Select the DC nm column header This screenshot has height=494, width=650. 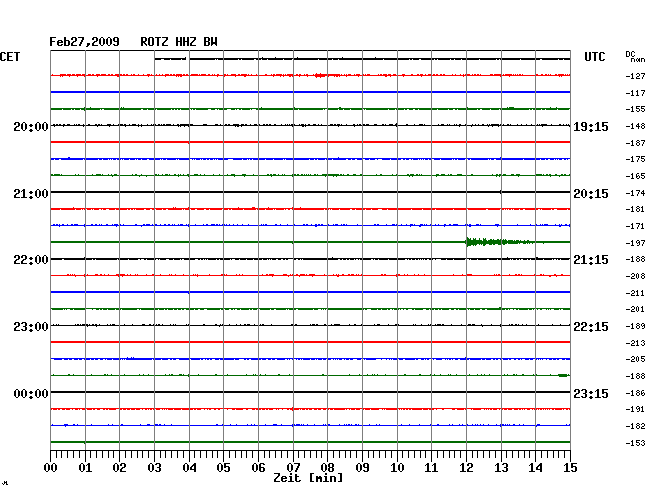635,57
